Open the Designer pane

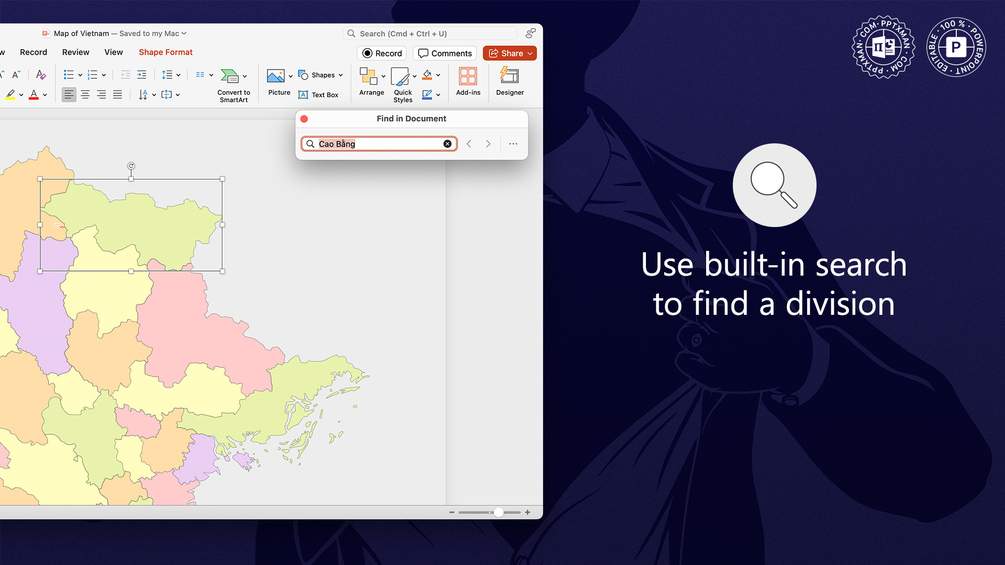(510, 82)
